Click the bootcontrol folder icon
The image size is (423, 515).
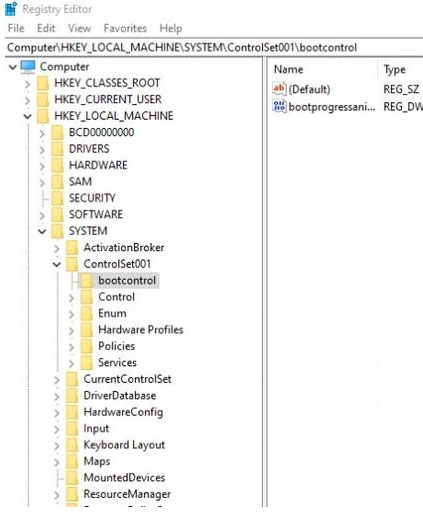click(x=87, y=280)
